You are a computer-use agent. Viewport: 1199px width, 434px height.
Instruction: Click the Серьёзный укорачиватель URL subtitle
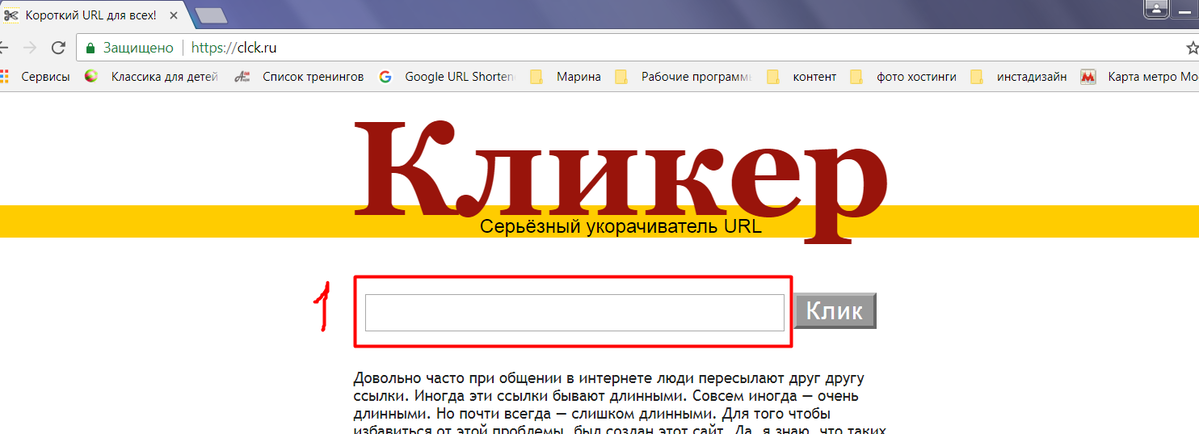point(621,227)
